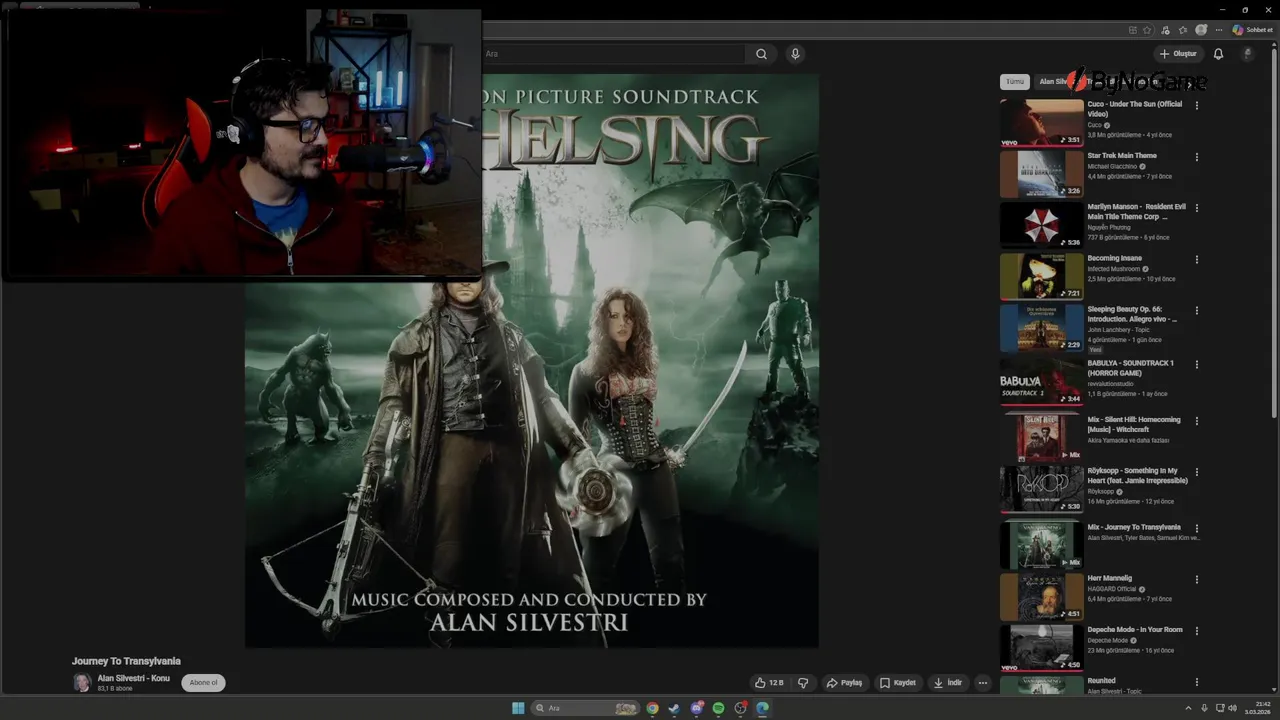Open Edge profile icon
This screenshot has height=720, width=1280.
[x=1201, y=30]
